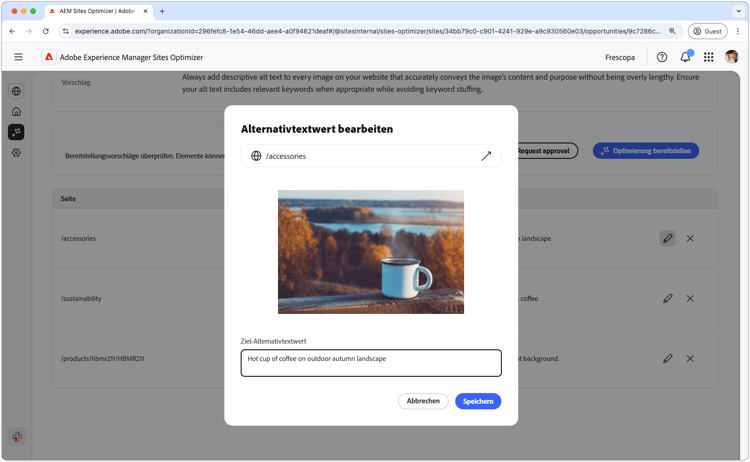Open the settings gear in sidebar
Screen dimensions: 750x462
(x=16, y=153)
